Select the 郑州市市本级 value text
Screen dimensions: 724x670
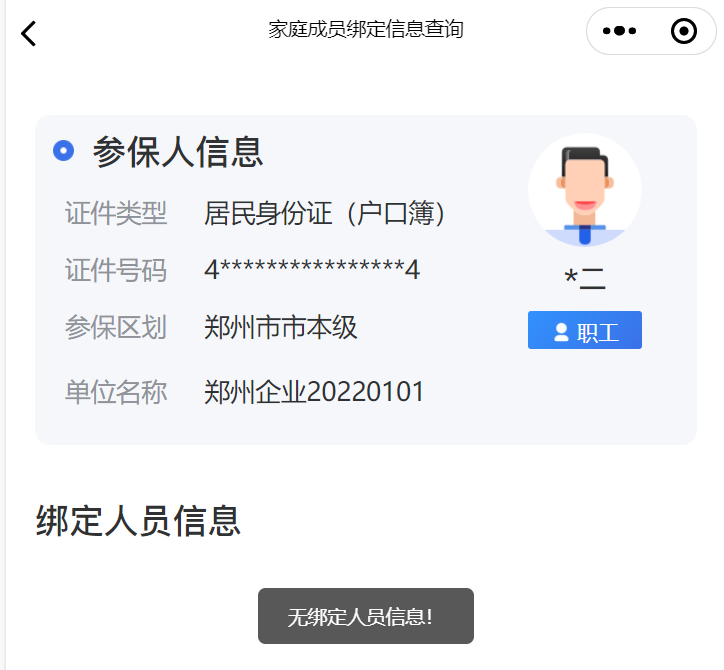coord(281,327)
